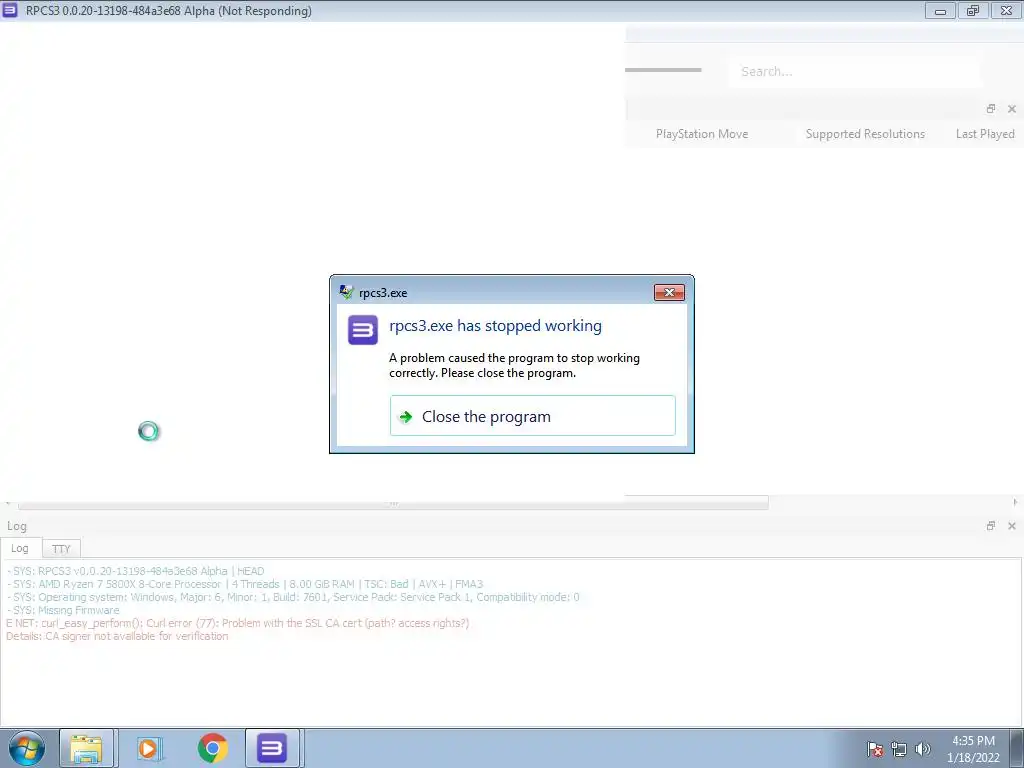Close the game list panel
This screenshot has height=768, width=1024.
coord(1012,109)
